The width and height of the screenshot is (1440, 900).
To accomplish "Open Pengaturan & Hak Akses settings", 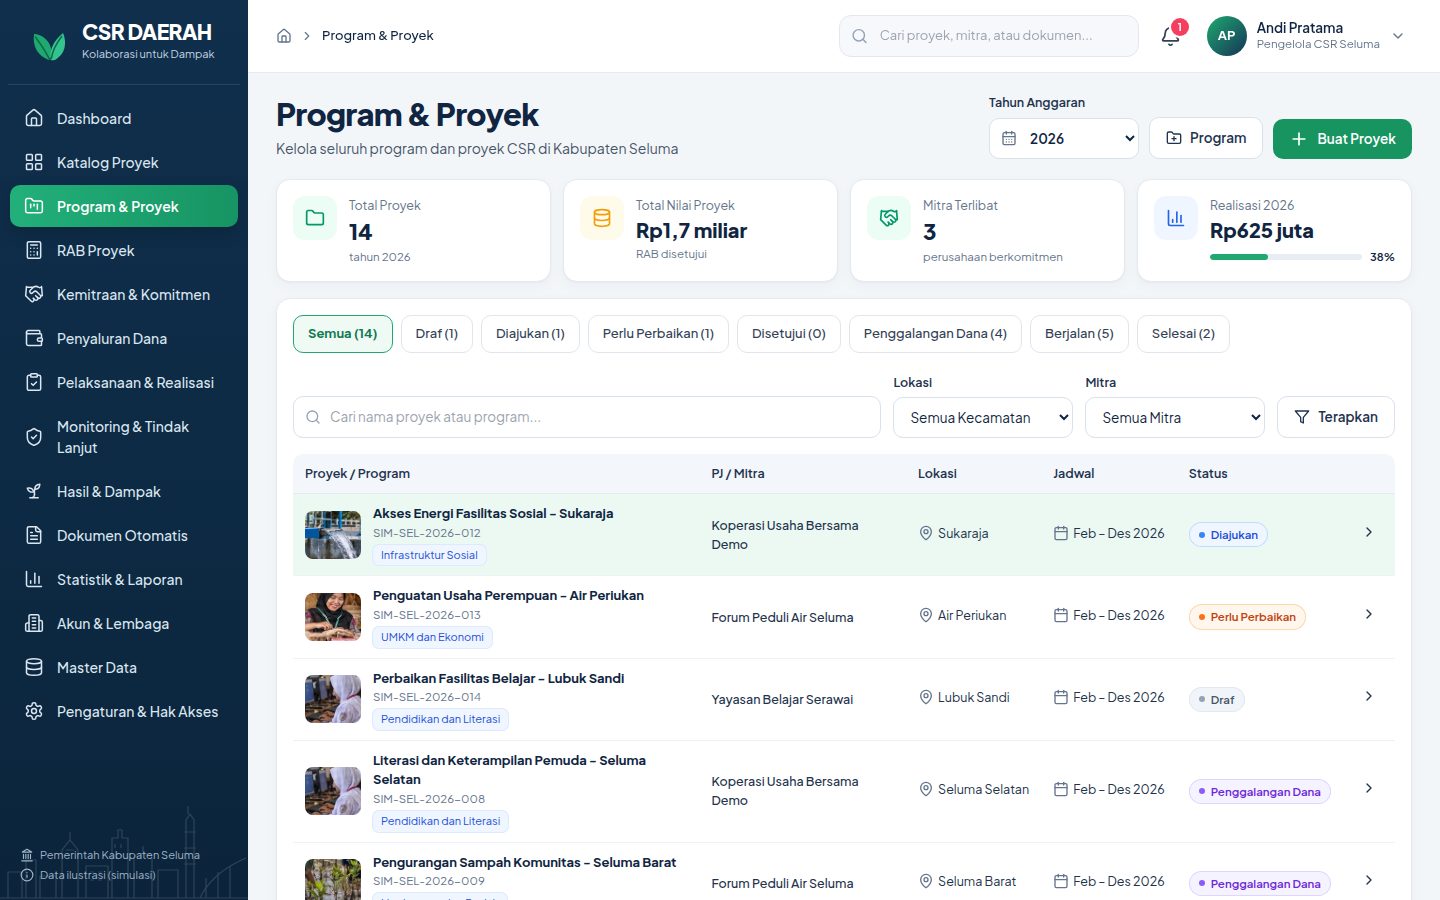I will pyautogui.click(x=124, y=711).
